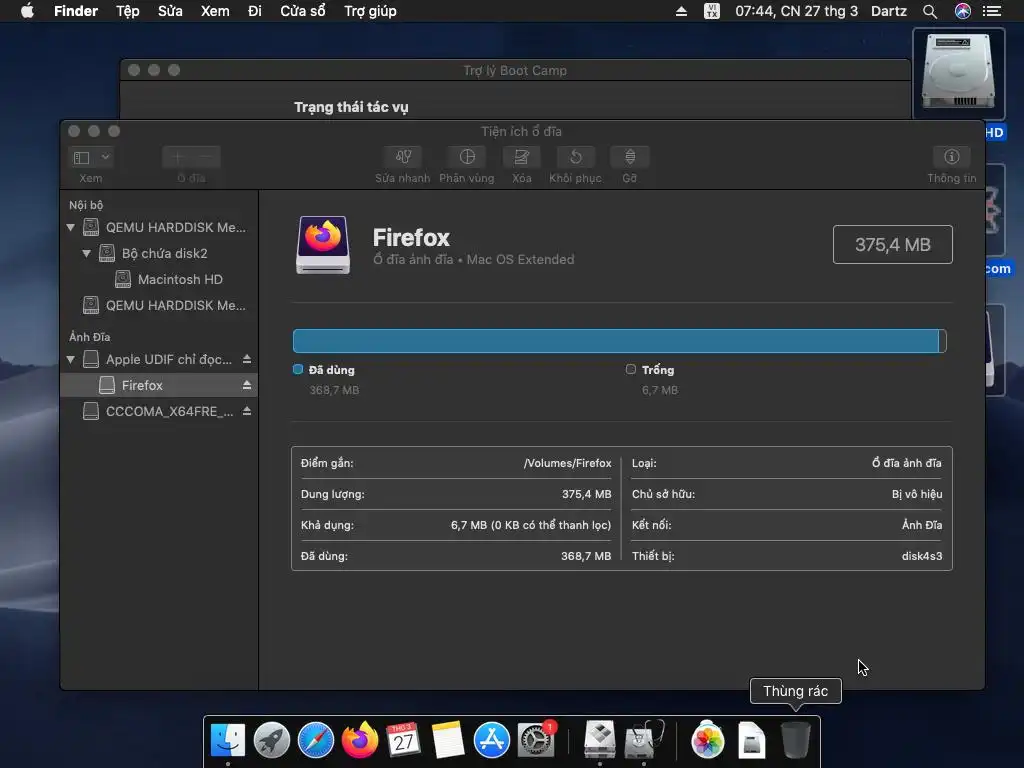Viewport: 1024px width, 768px height.
Task: Click the 375,4 MB capacity box
Action: pyautogui.click(x=892, y=245)
